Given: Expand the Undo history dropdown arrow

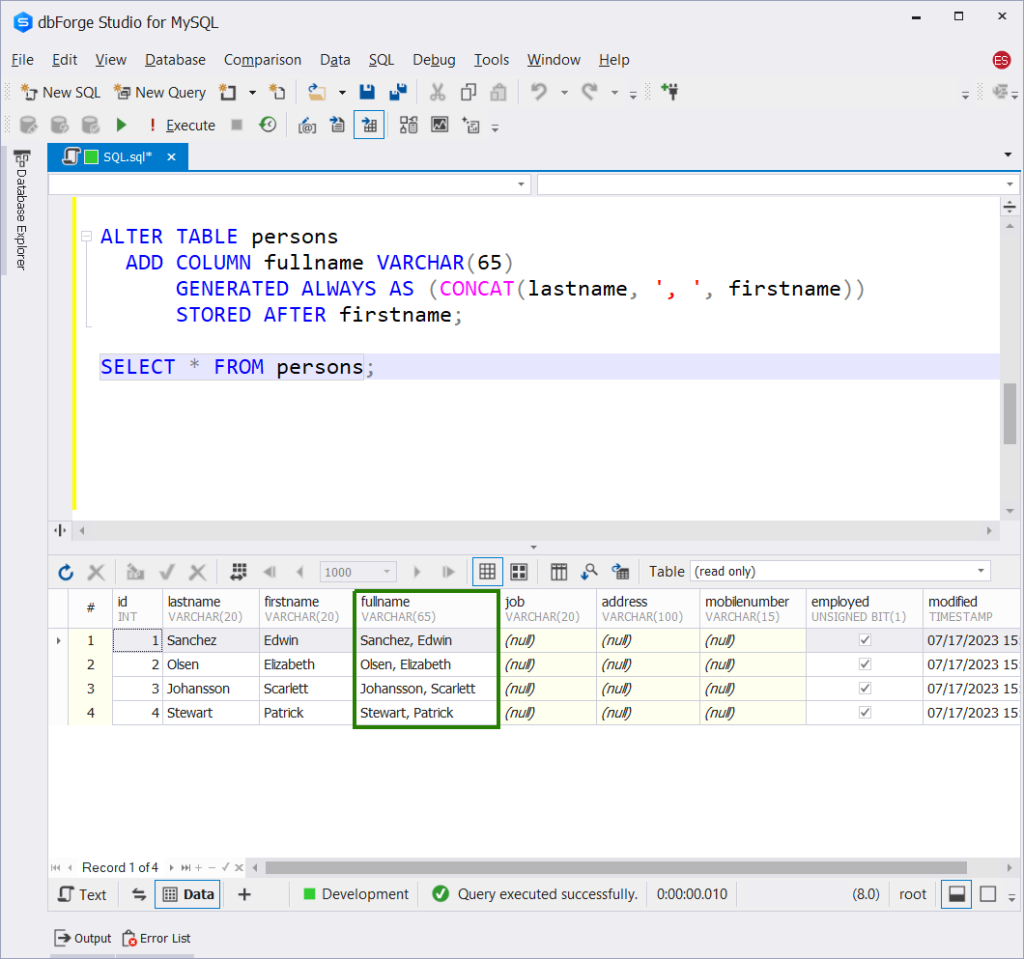Looking at the screenshot, I should click(x=564, y=93).
